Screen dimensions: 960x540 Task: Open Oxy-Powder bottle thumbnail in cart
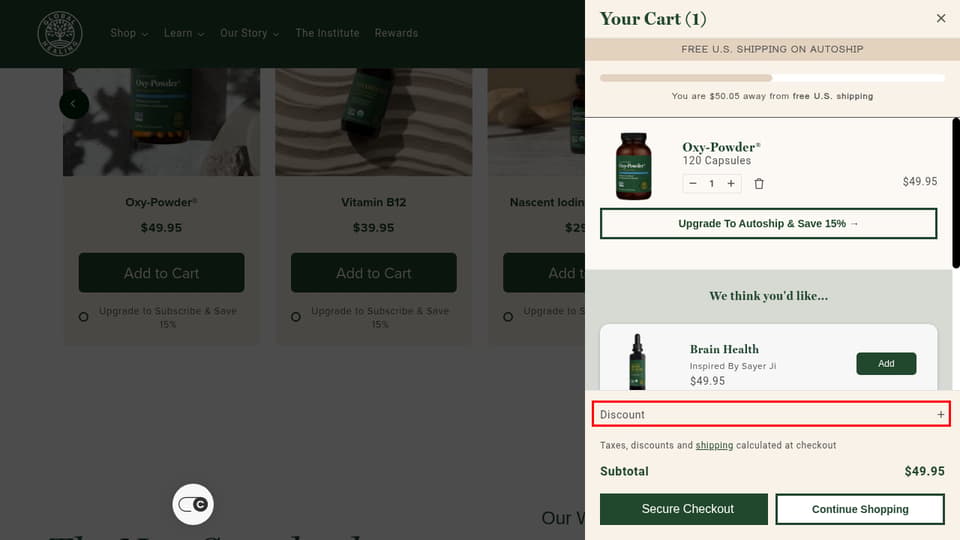634,166
